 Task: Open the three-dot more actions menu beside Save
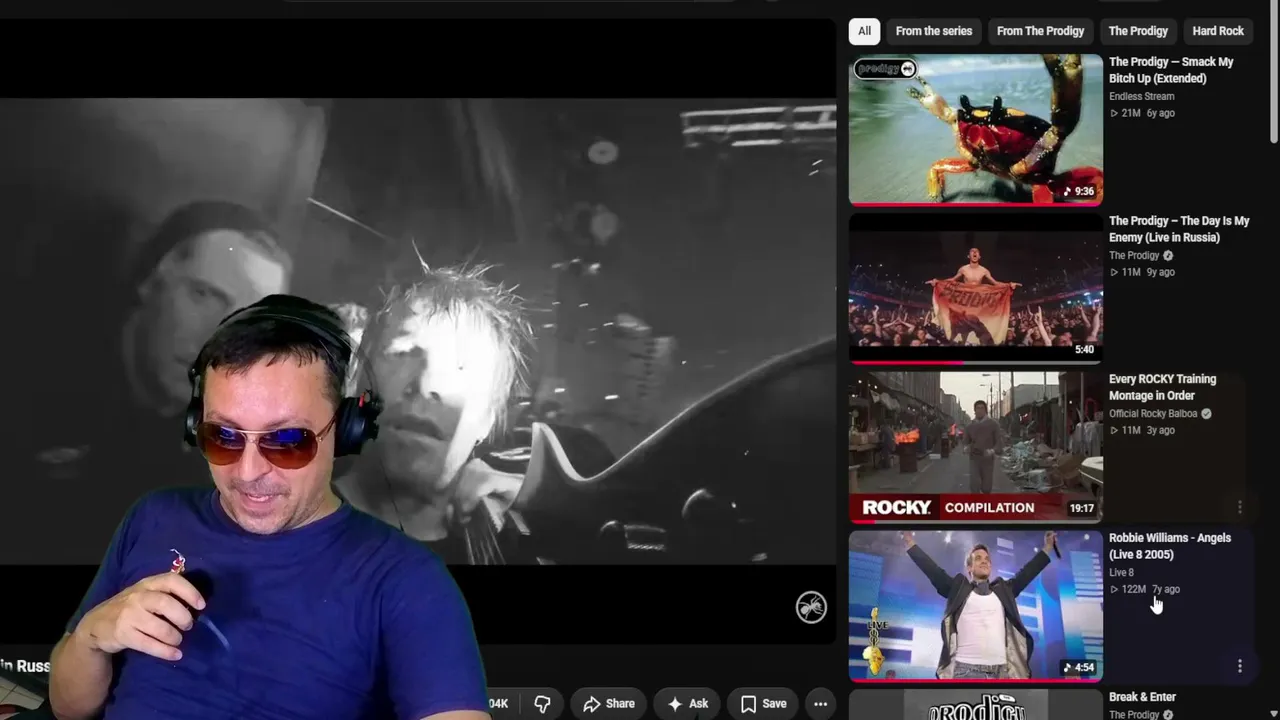820,704
